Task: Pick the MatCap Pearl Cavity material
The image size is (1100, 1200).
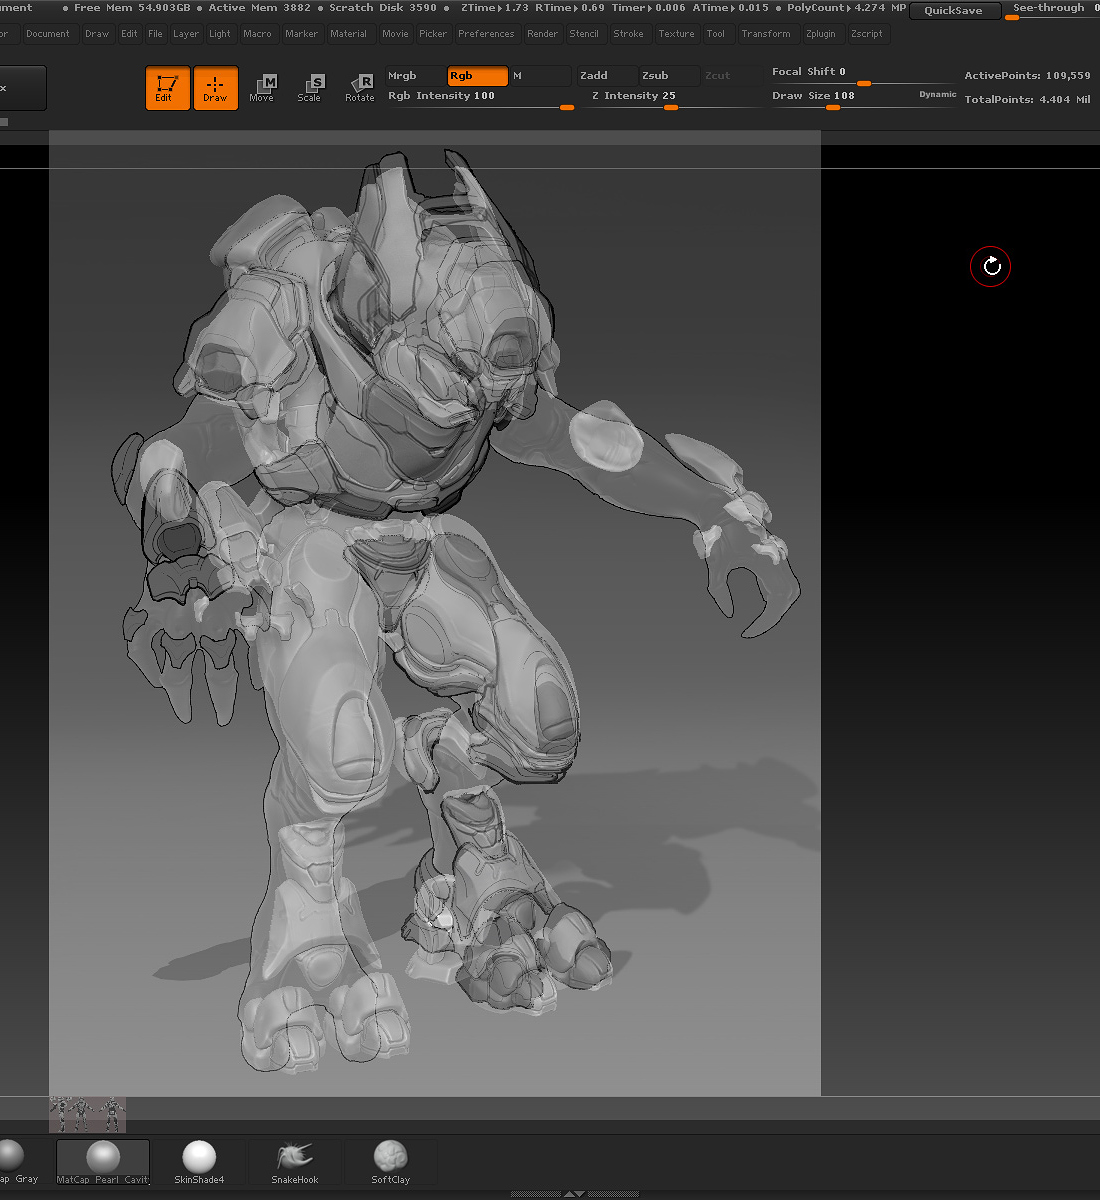Action: click(103, 1162)
